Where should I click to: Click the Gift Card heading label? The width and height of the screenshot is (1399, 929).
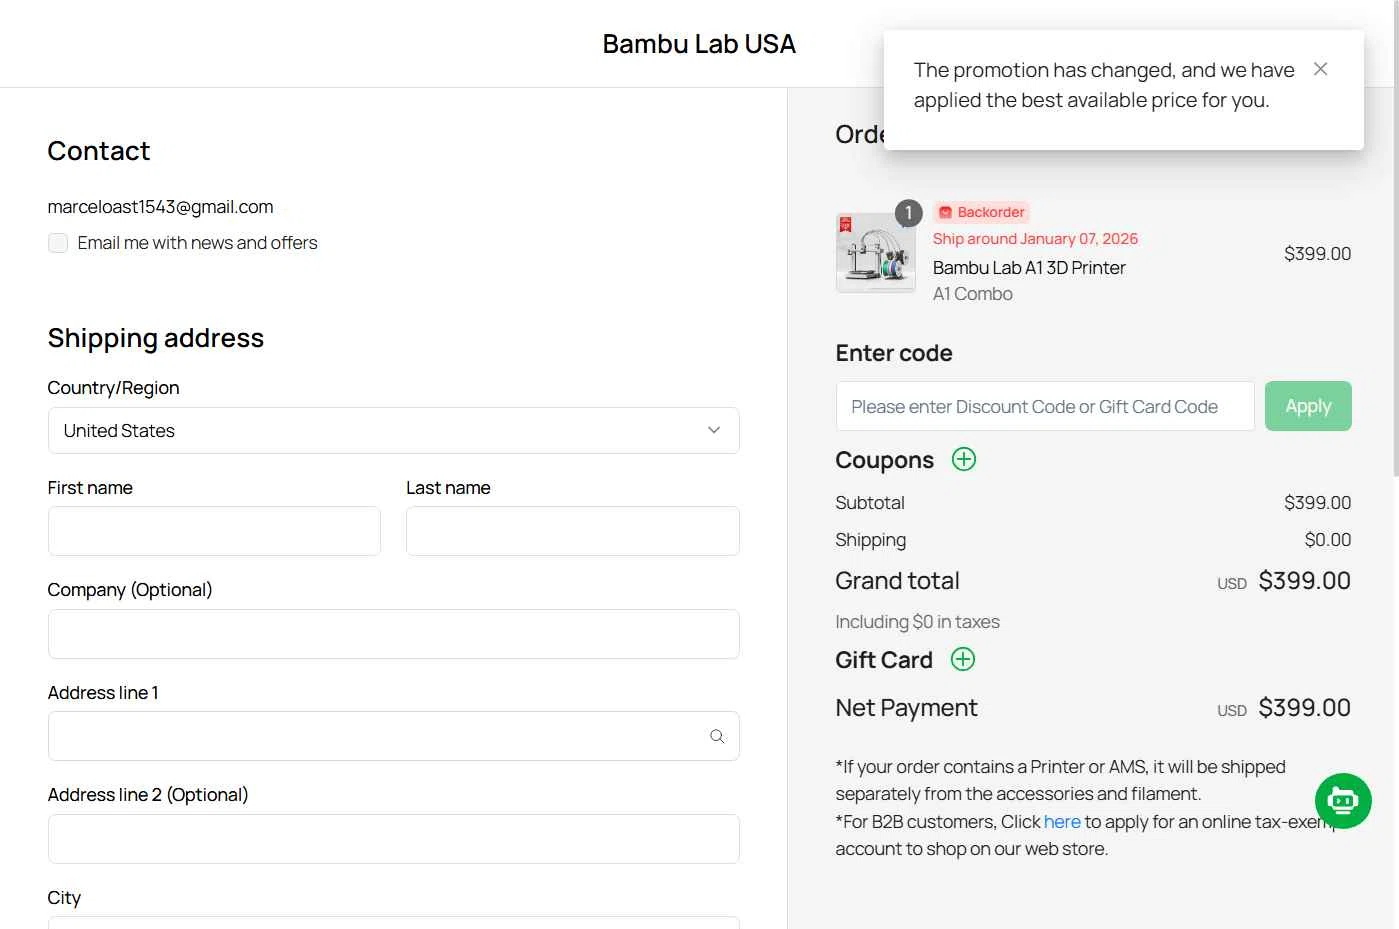tap(884, 660)
